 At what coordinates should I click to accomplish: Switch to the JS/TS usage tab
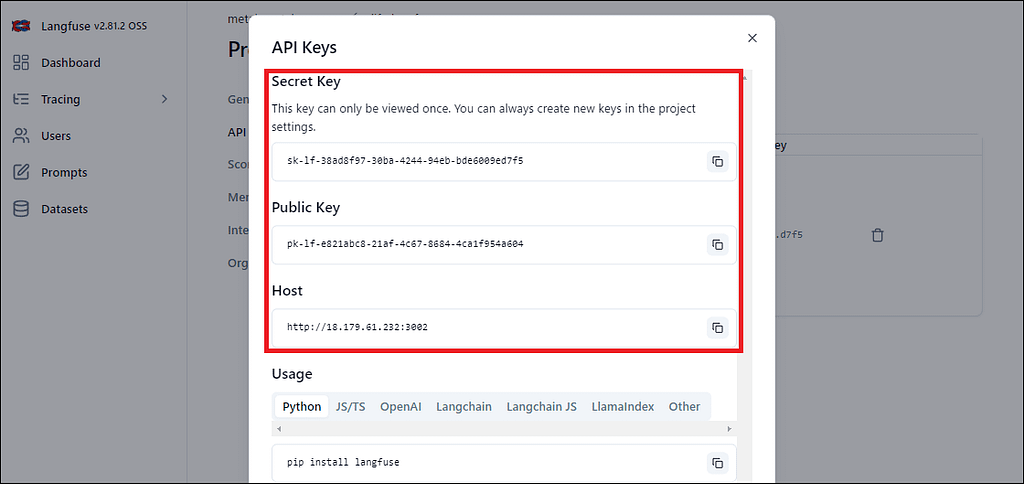350,407
